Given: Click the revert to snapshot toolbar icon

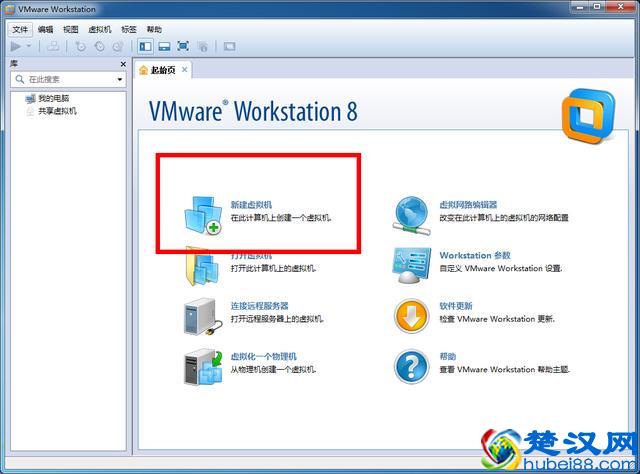Looking at the screenshot, I should pos(99,47).
